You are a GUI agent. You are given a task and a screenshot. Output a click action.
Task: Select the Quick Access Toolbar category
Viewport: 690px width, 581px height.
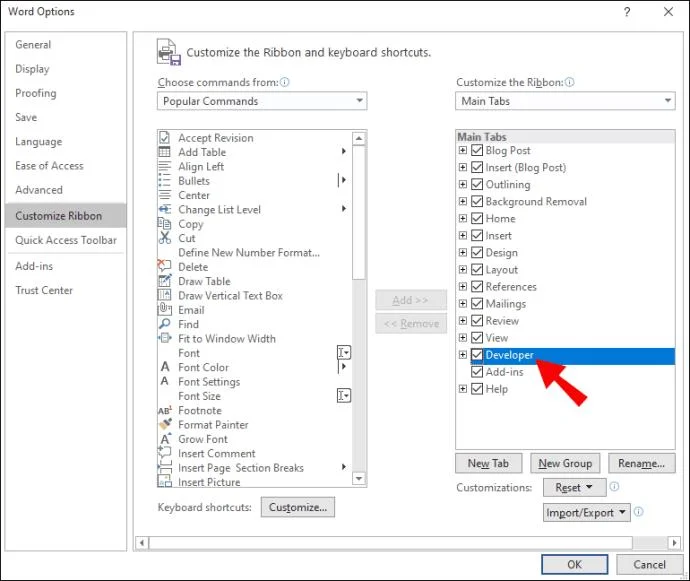(x=66, y=240)
